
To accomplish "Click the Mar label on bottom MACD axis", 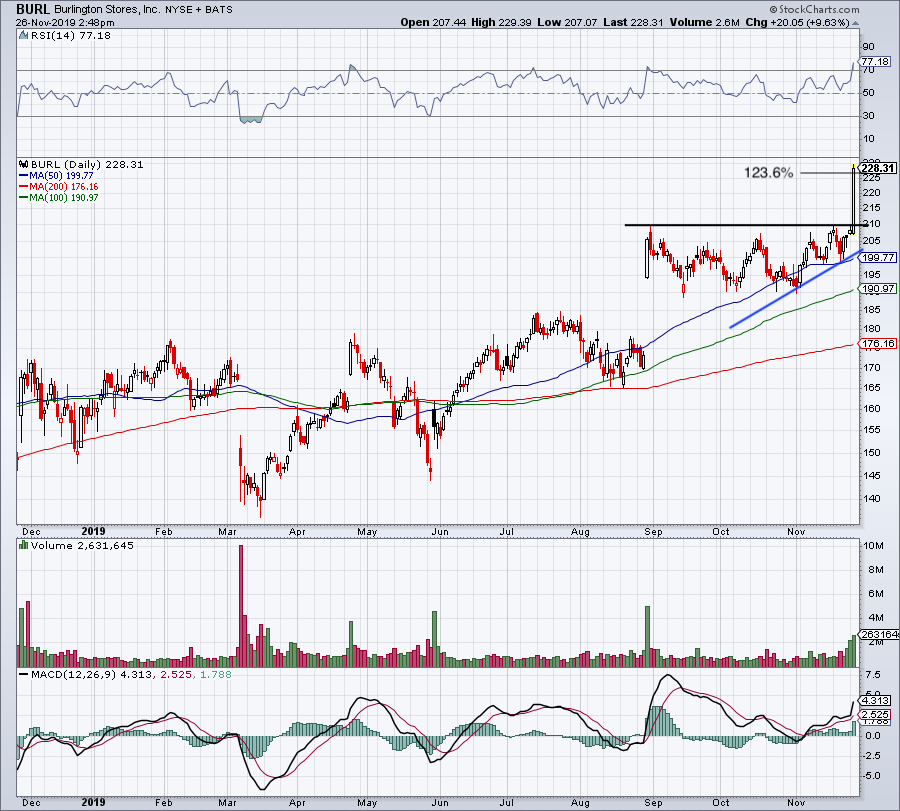I will point(227,802).
